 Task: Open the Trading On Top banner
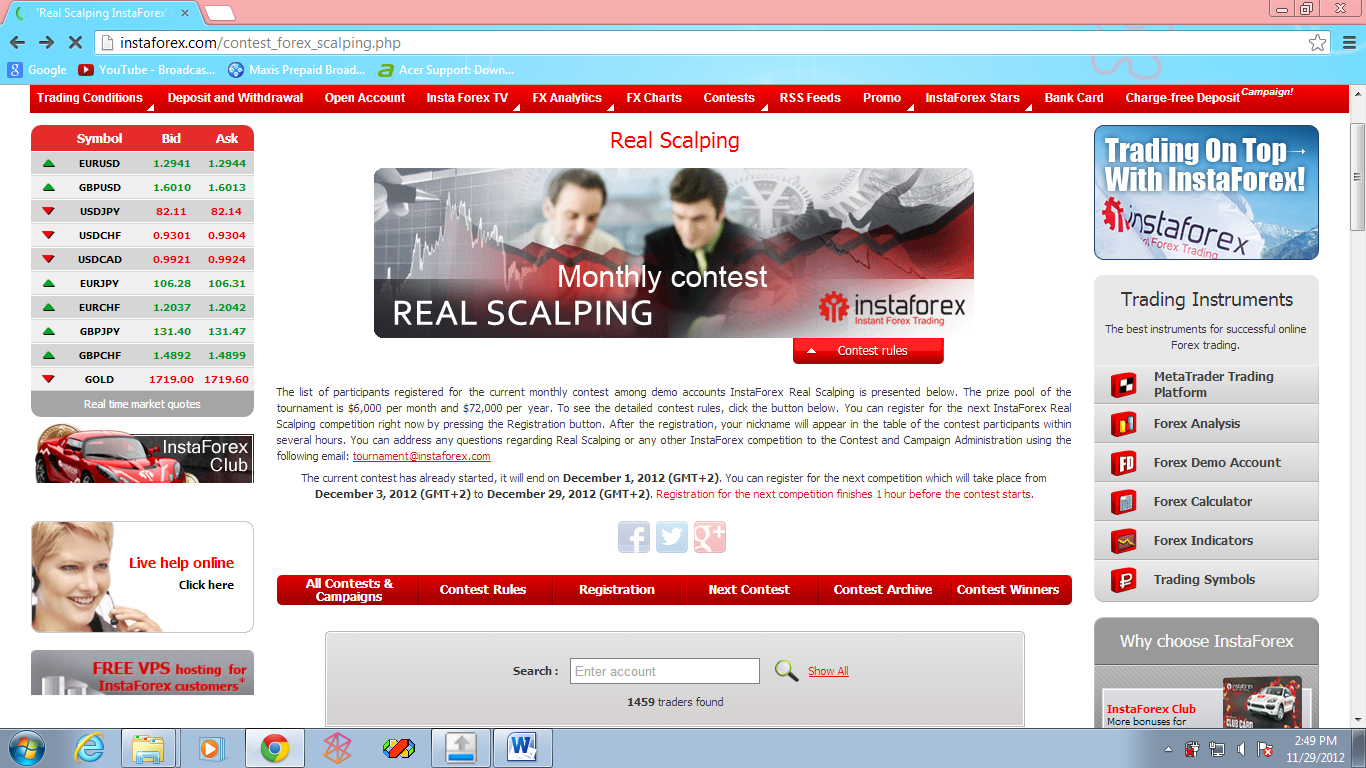(x=1206, y=192)
